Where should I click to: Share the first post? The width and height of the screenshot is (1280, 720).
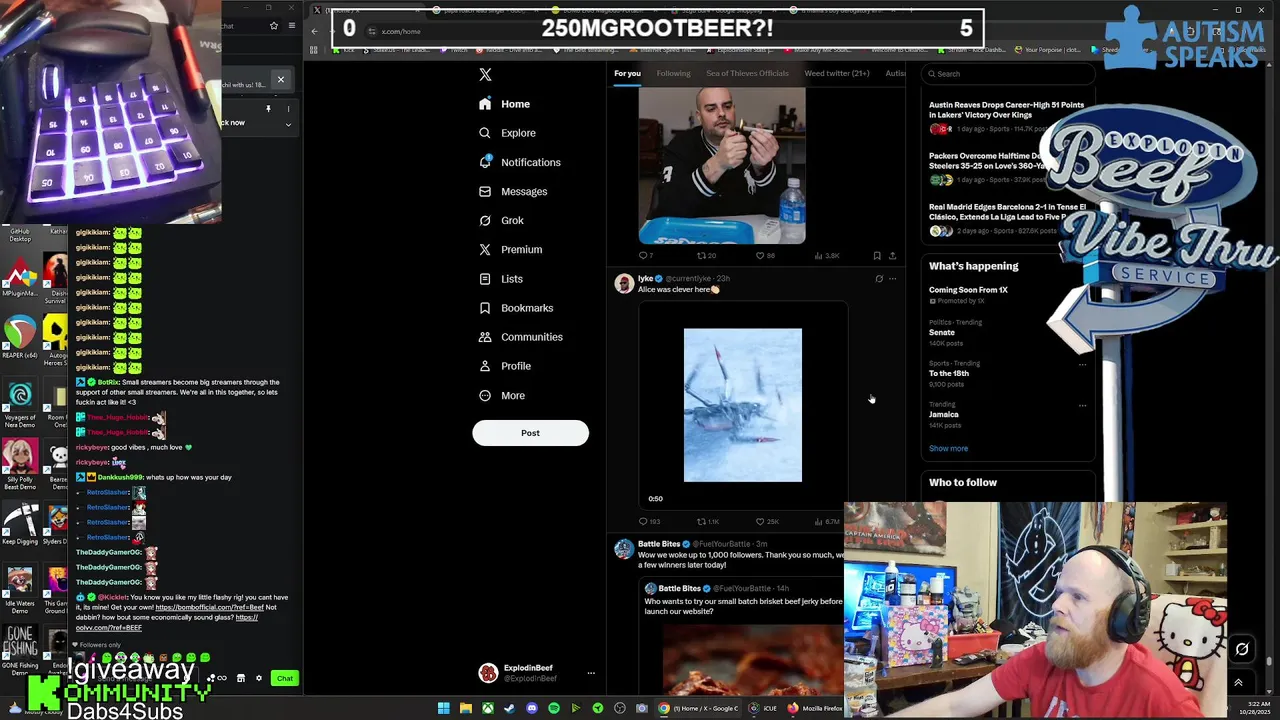pos(892,255)
